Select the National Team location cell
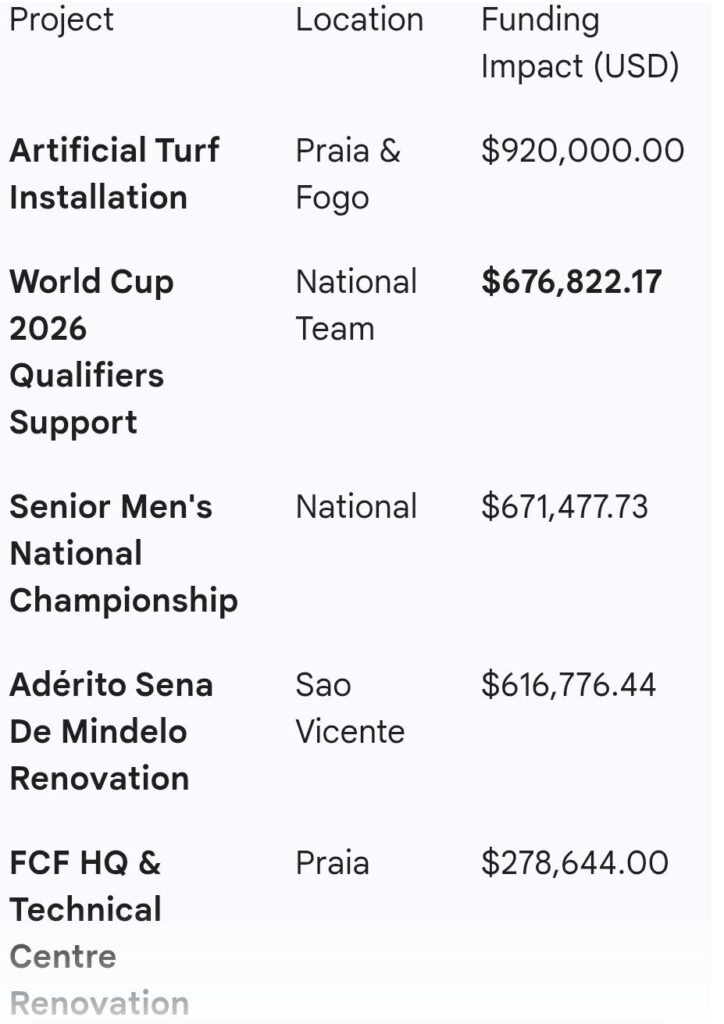724x1024 pixels. (355, 305)
